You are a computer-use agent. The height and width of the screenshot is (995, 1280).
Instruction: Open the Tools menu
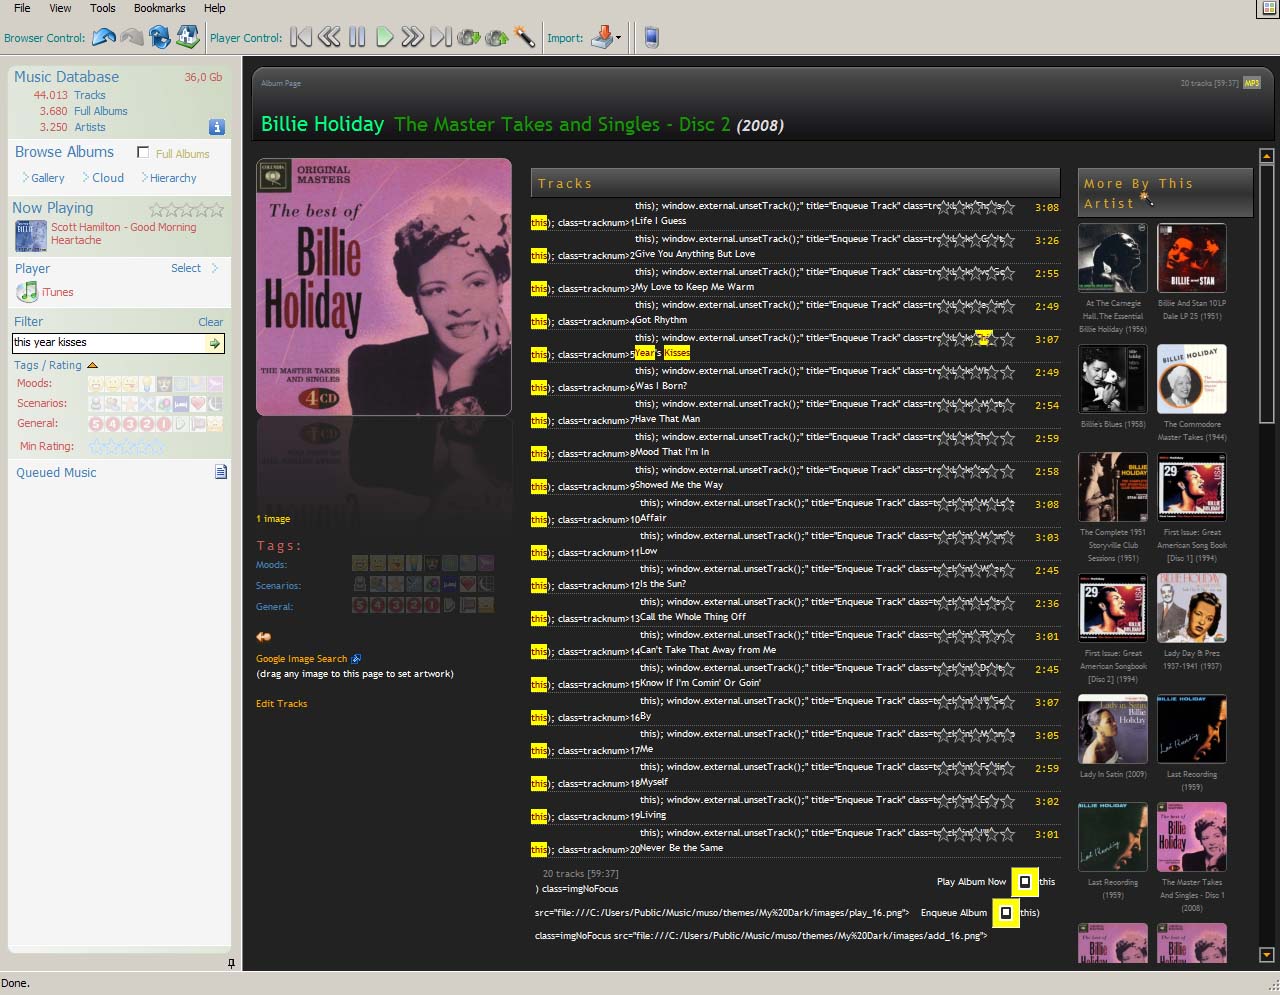point(103,8)
